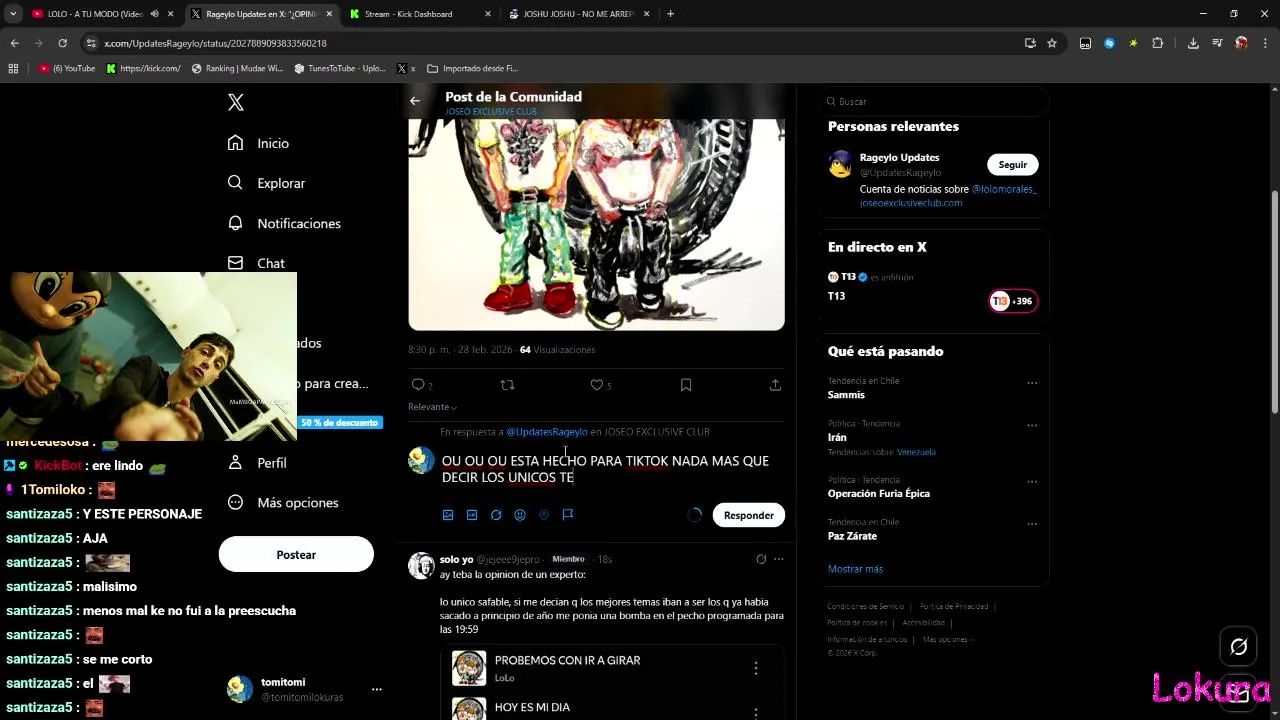Click the flag icon in reply toolbar
This screenshot has width=1280, height=720.
(x=568, y=515)
